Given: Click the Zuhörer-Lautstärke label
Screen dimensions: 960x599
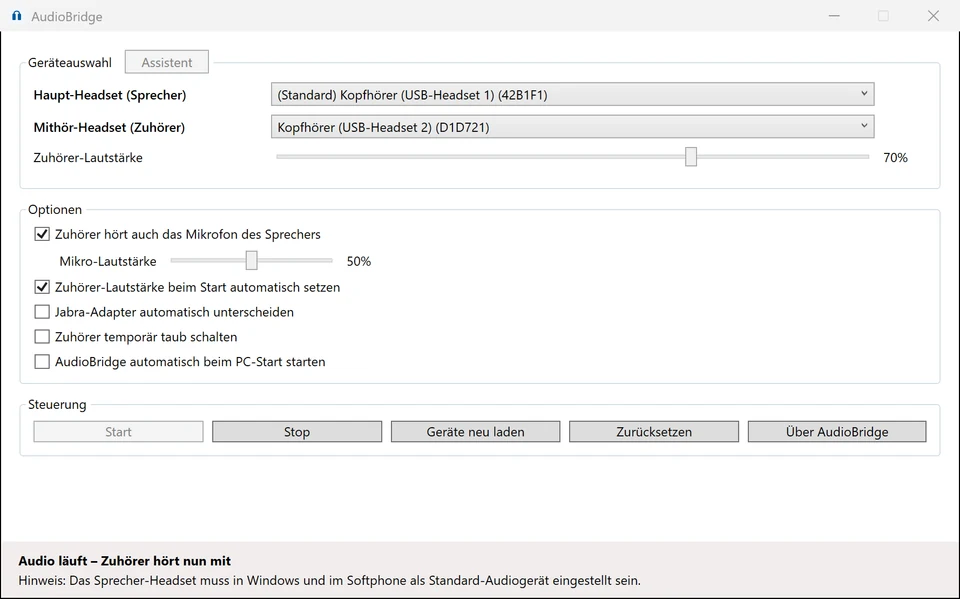Looking at the screenshot, I should pyautogui.click(x=88, y=157).
